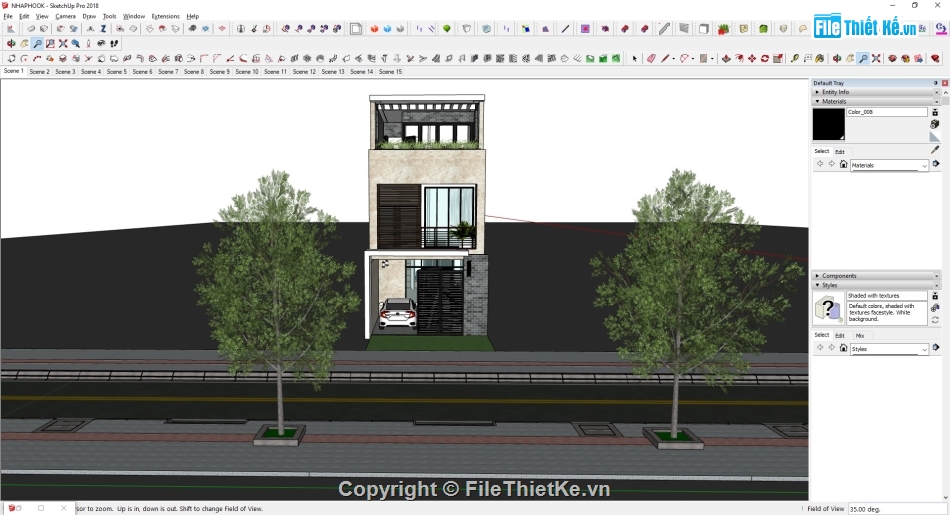Select the Walk footprints tool
950x515 pixels.
click(x=114, y=43)
